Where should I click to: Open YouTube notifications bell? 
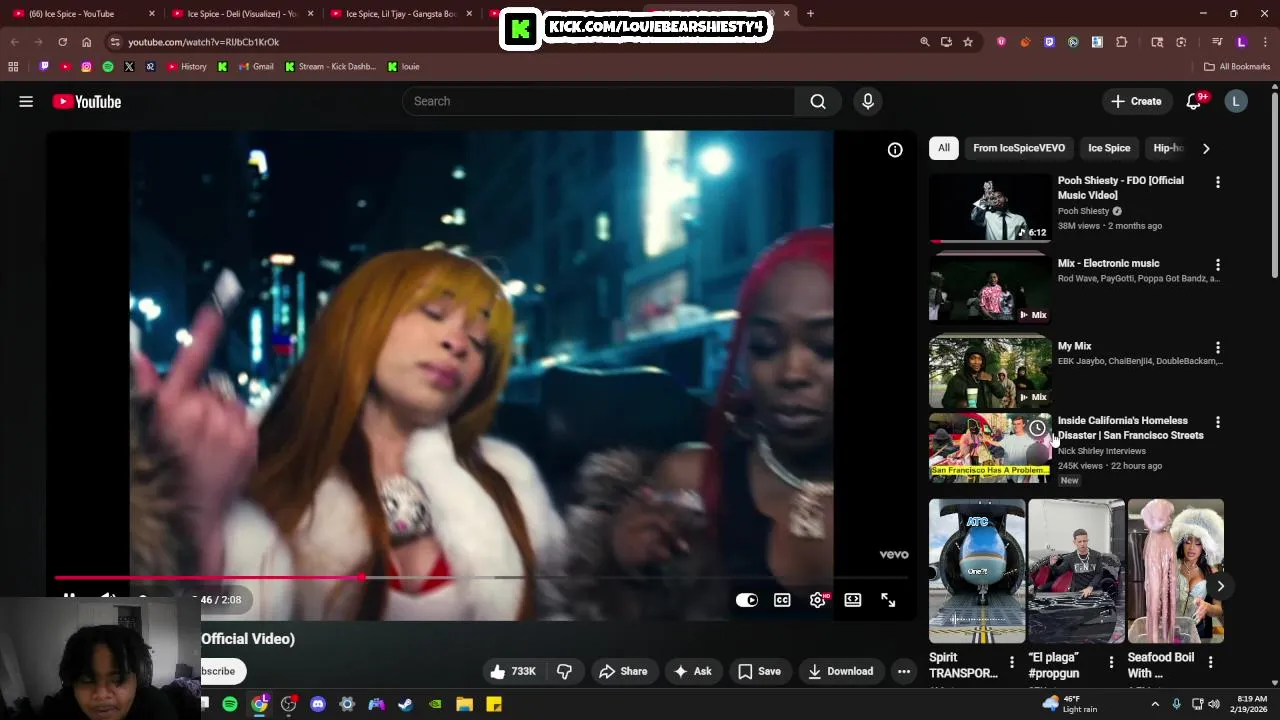pos(1194,101)
